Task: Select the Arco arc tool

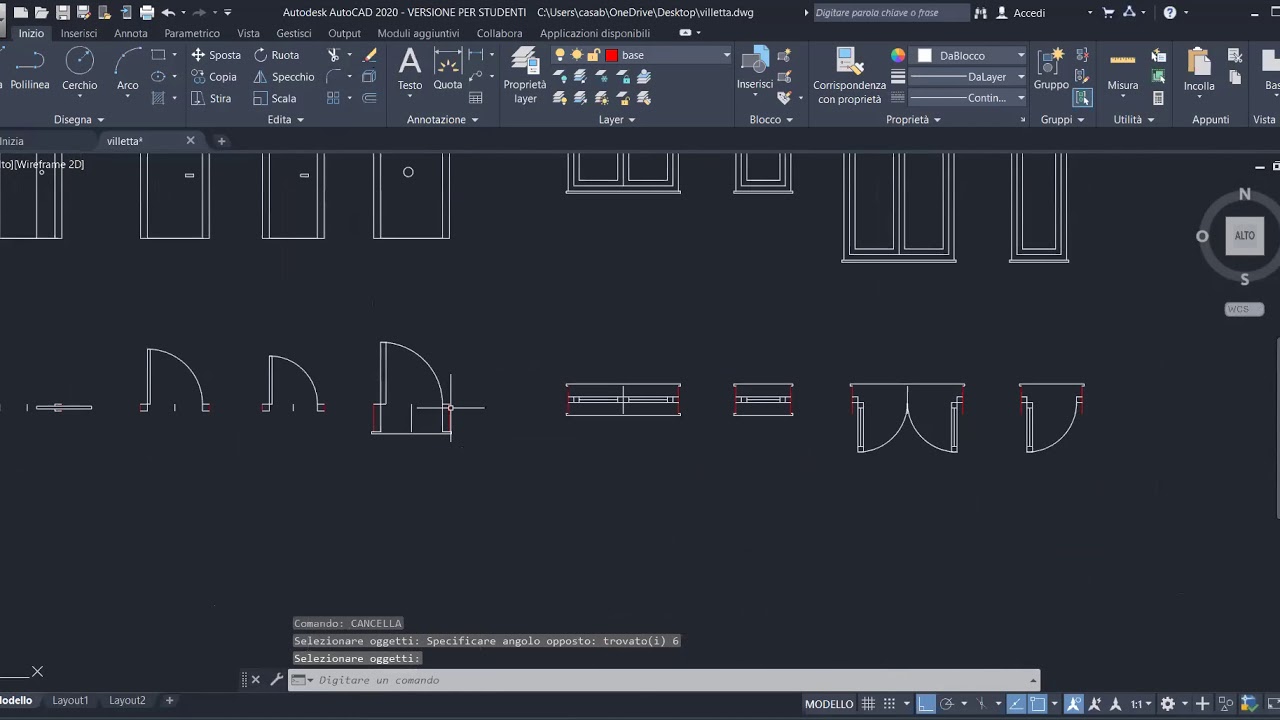Action: point(128,70)
